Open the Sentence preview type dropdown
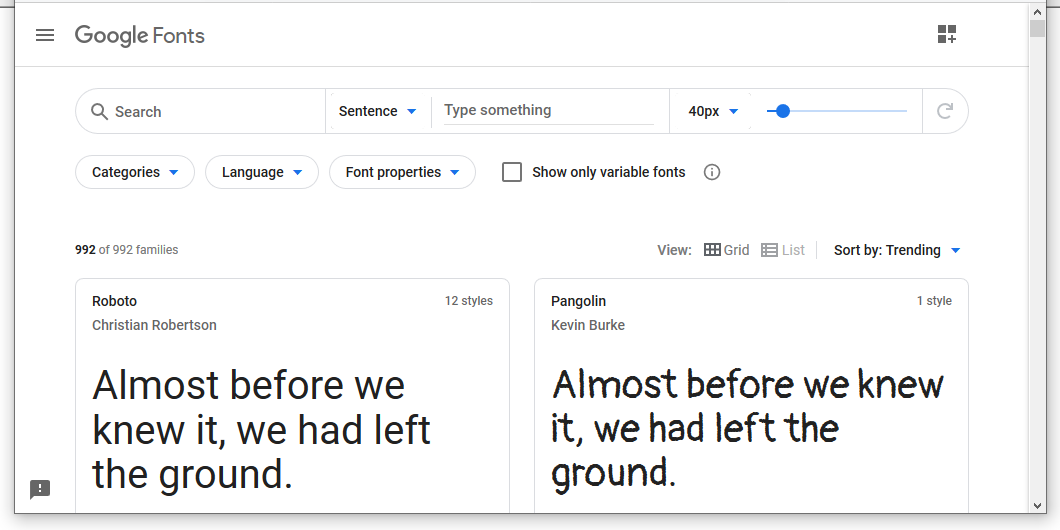Image resolution: width=1060 pixels, height=530 pixels. click(x=378, y=111)
